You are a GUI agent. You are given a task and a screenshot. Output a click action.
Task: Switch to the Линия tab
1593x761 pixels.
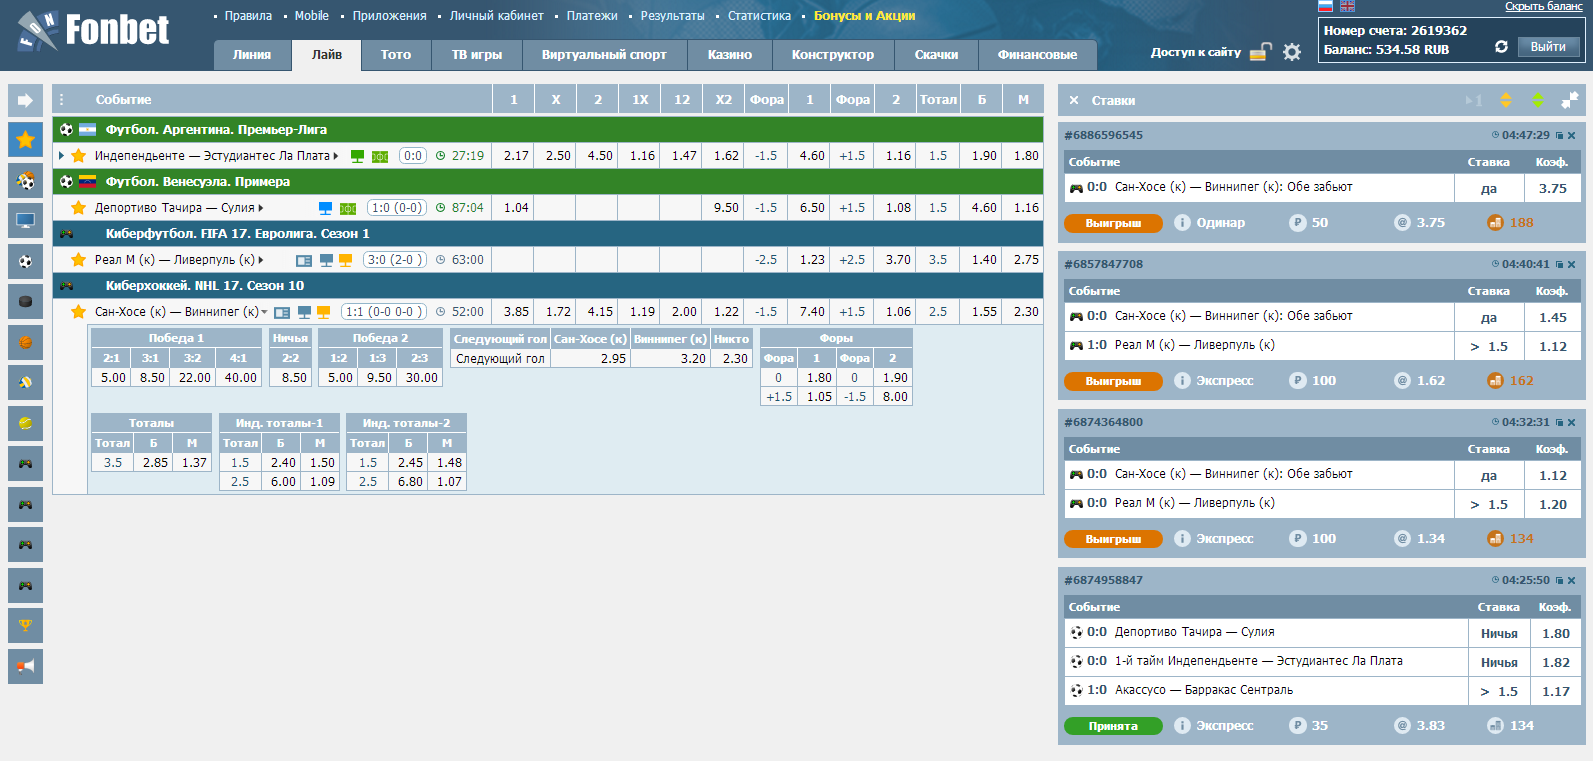252,55
